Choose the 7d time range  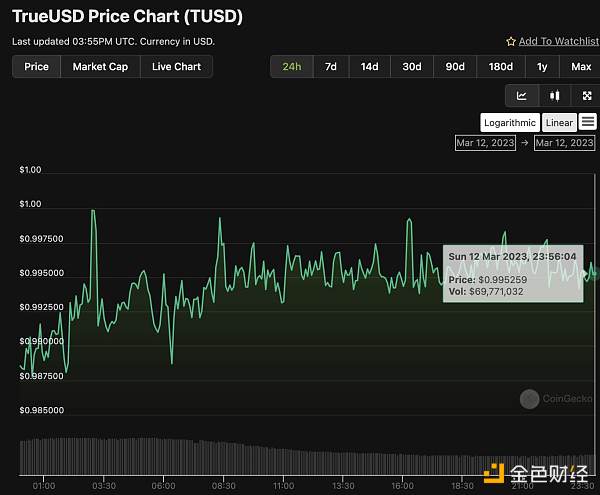[x=331, y=67]
